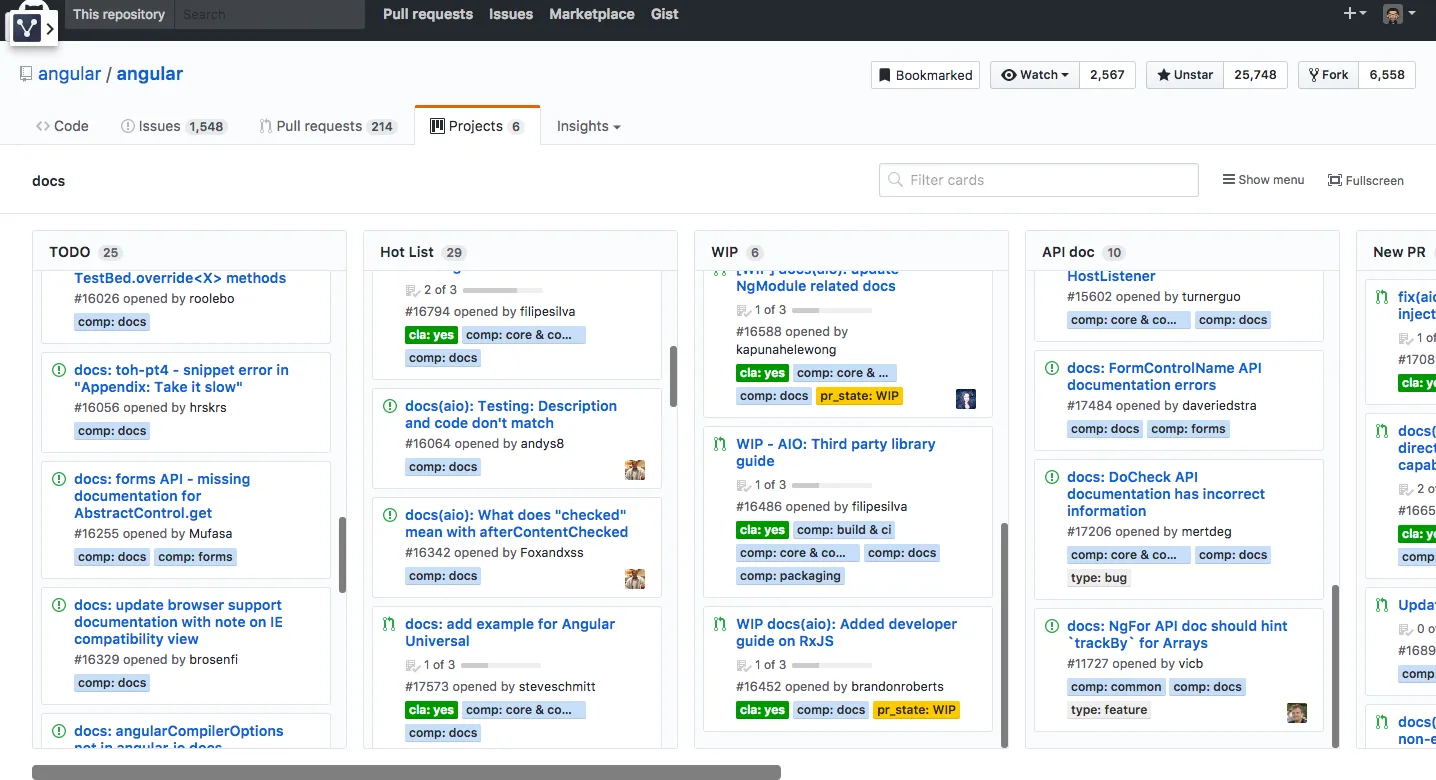This screenshot has width=1436, height=780.
Task: Click the pull request icon on Angular Universal card
Action: click(389, 625)
